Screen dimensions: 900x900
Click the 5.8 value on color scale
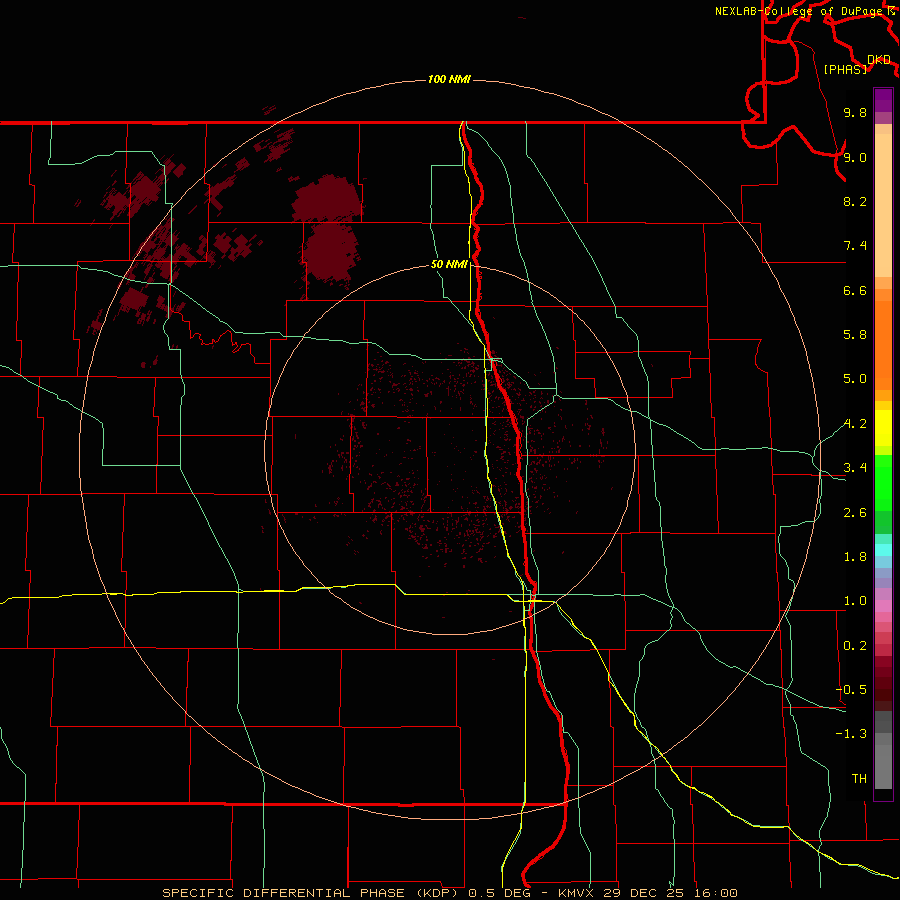(855, 335)
